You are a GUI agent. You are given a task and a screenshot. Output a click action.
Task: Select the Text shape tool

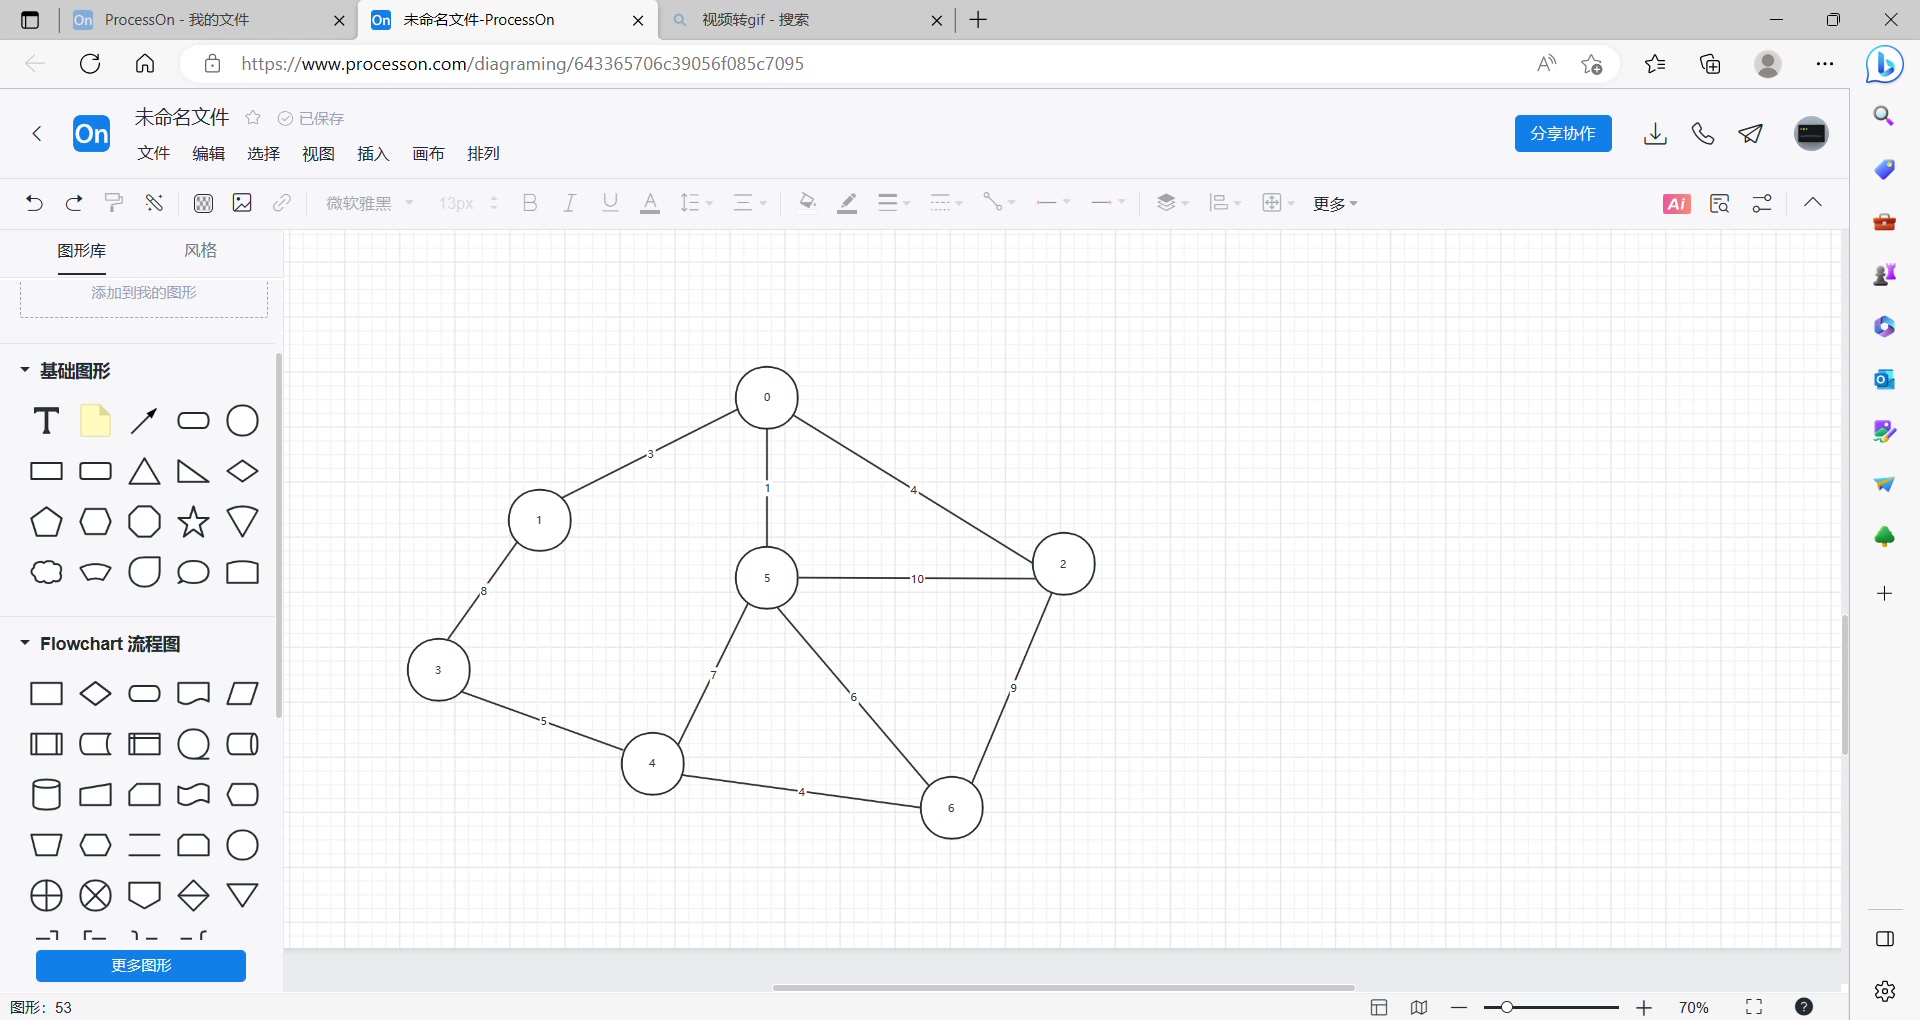pos(46,421)
